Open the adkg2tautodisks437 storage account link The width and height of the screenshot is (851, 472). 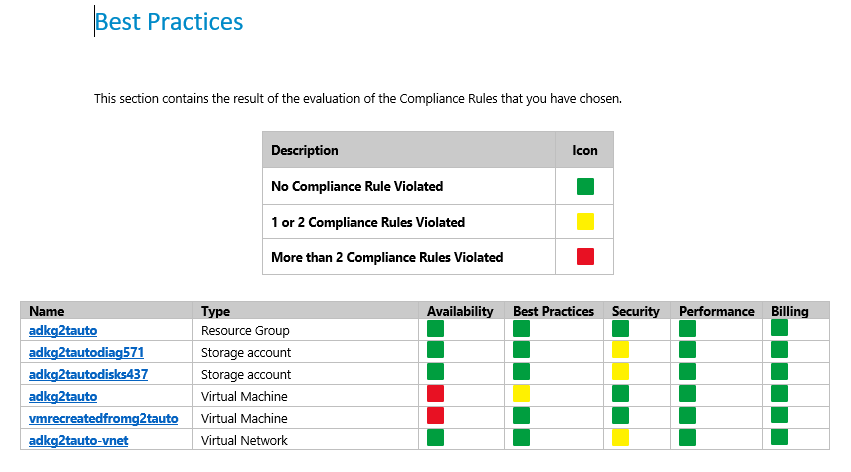click(88, 374)
